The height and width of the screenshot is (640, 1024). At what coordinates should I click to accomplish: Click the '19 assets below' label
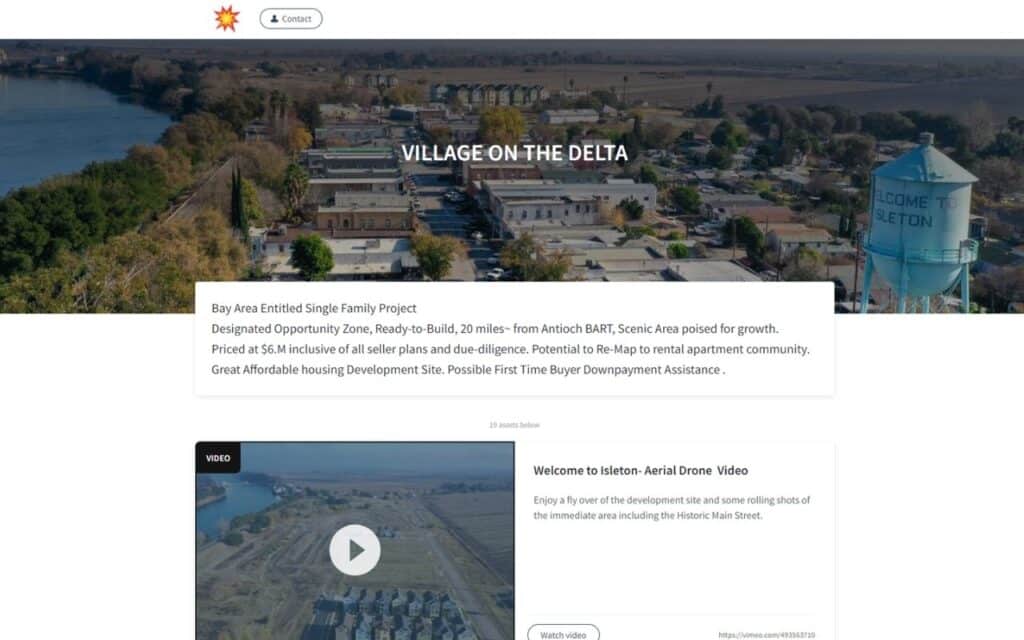(x=515, y=425)
